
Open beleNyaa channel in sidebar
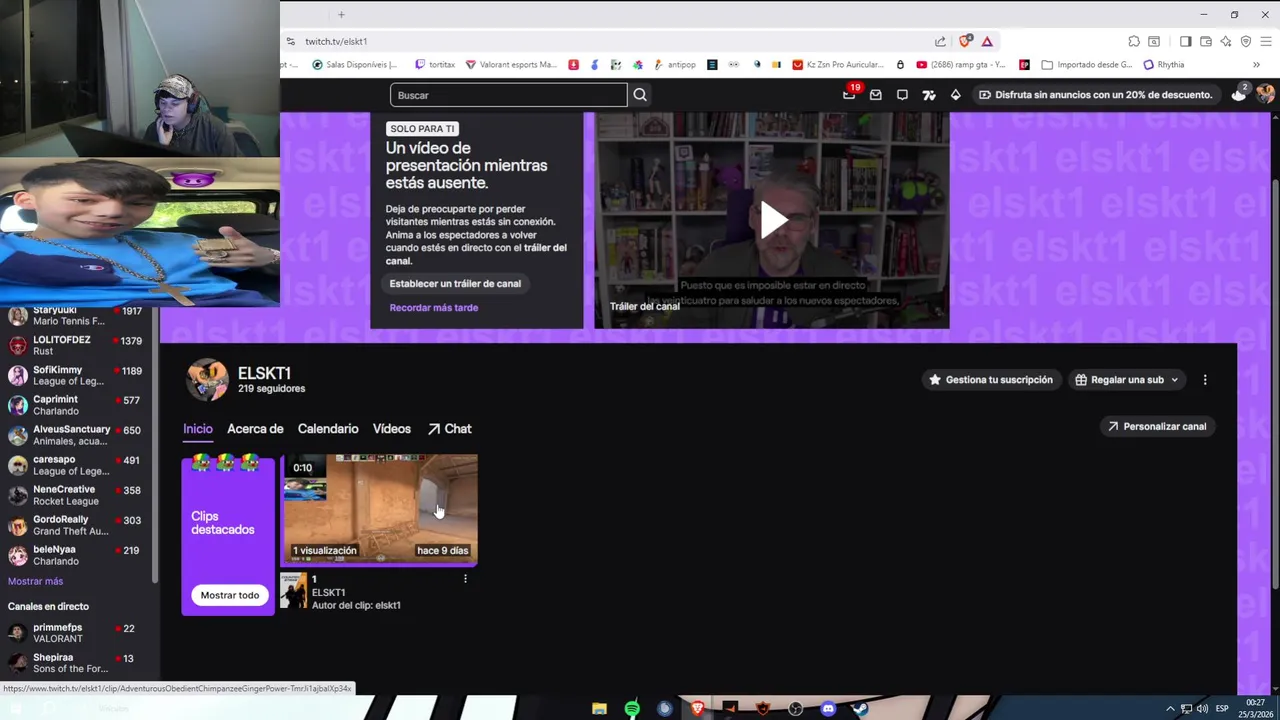click(x=76, y=555)
